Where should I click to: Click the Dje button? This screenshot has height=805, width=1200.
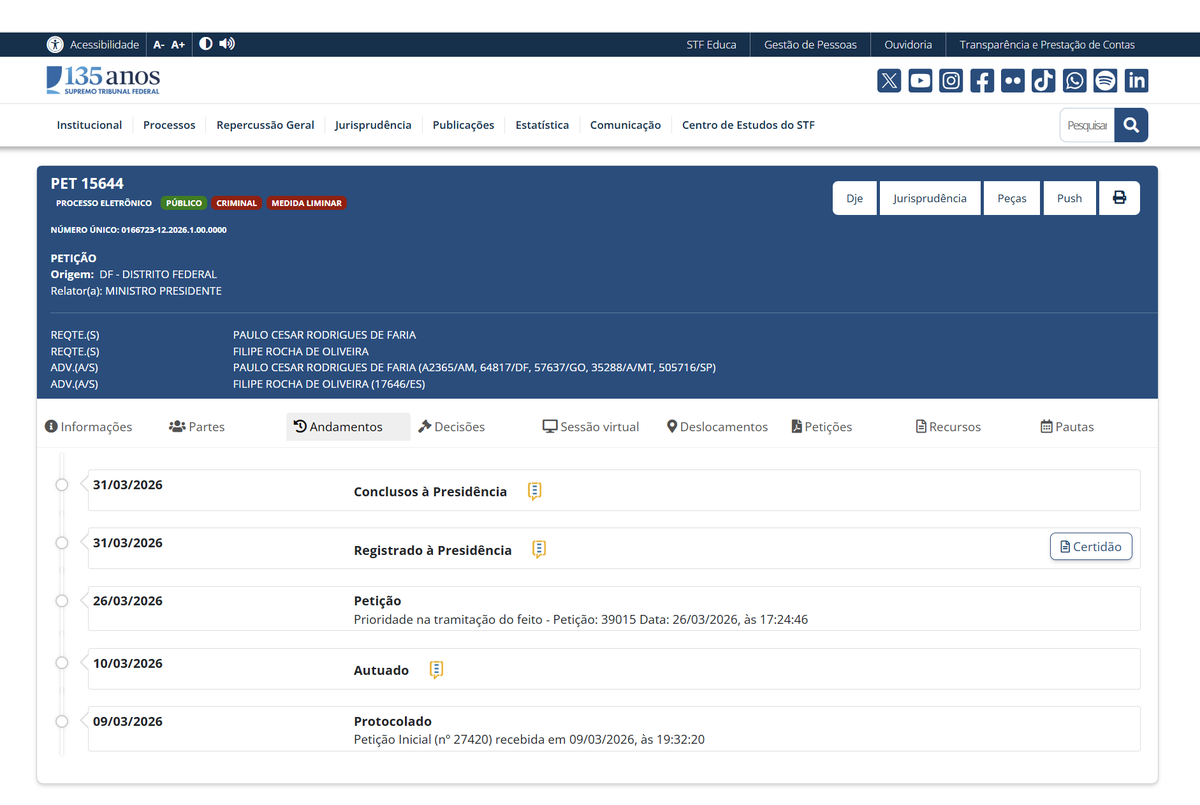(855, 198)
